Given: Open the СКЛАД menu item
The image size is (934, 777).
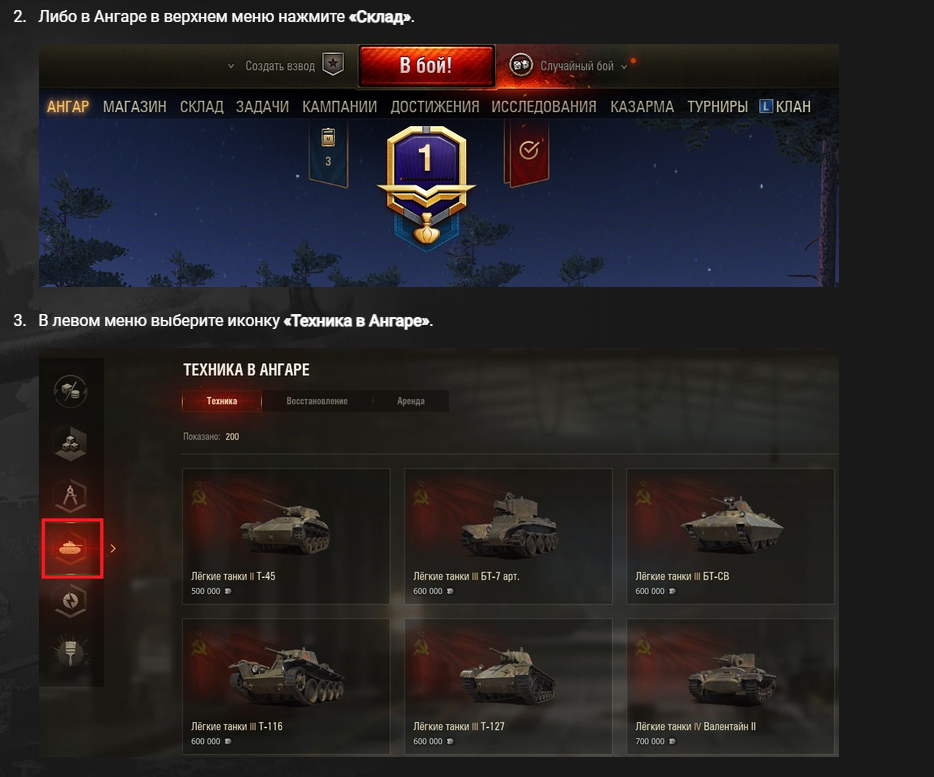Looking at the screenshot, I should coord(201,107).
